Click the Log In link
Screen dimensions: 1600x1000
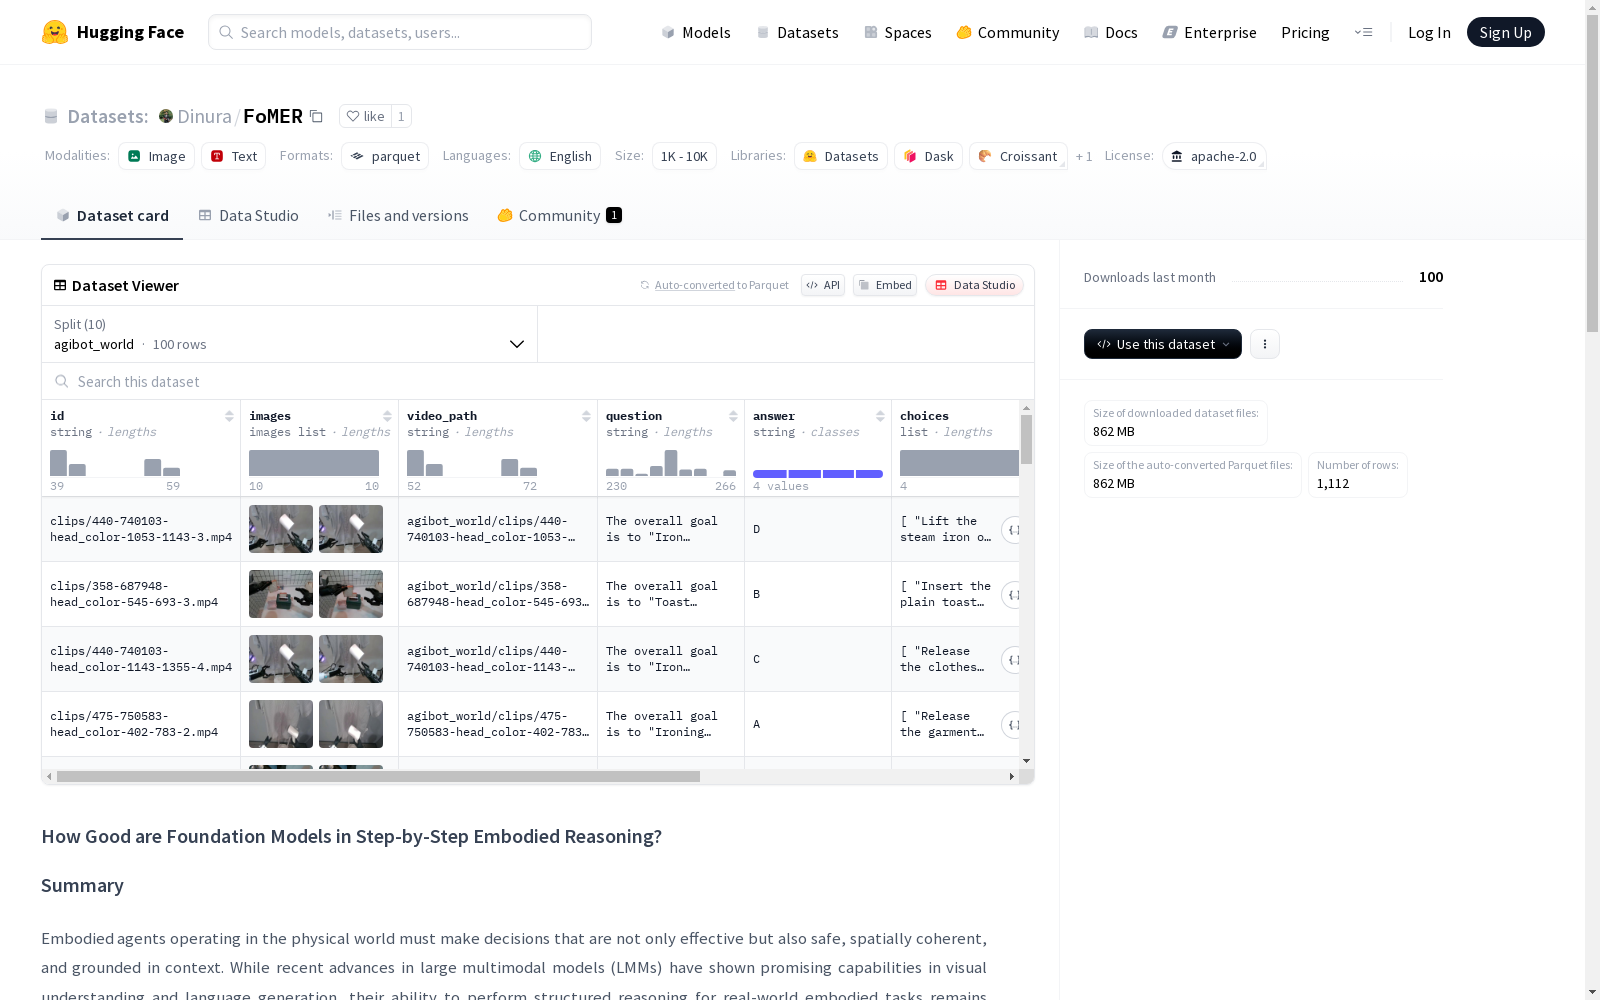pos(1429,32)
